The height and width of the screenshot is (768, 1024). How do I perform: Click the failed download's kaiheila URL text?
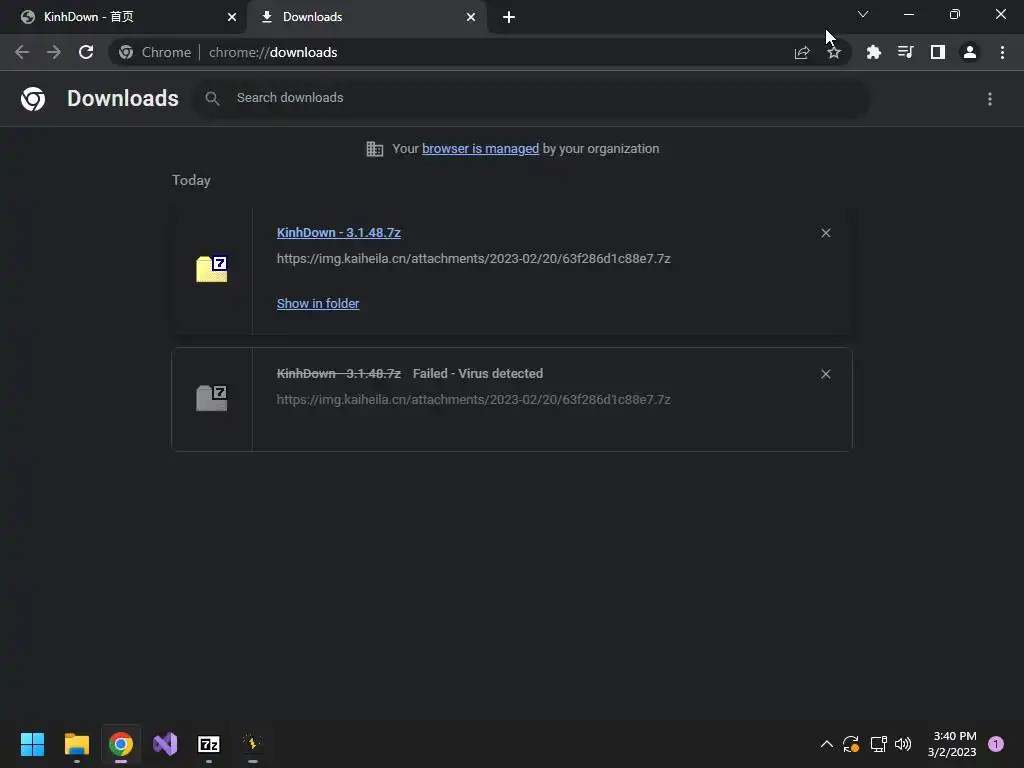(473, 400)
